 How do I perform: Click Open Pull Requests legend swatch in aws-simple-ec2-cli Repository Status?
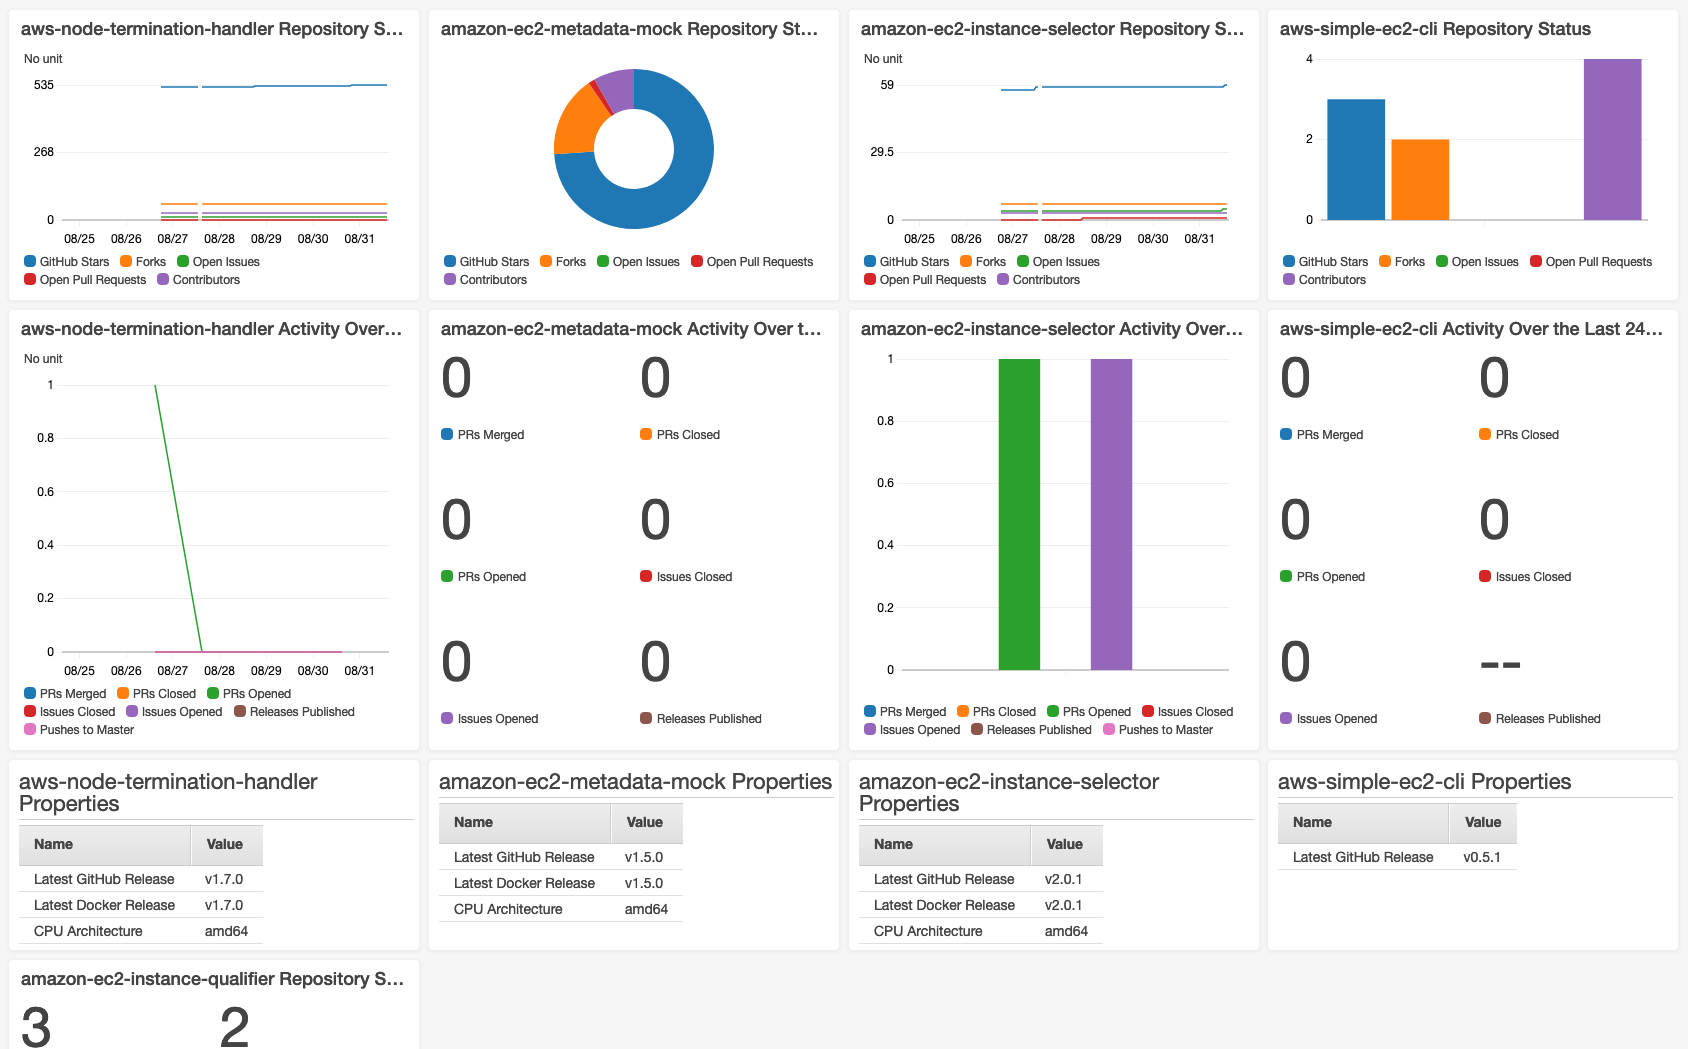[x=1536, y=261]
